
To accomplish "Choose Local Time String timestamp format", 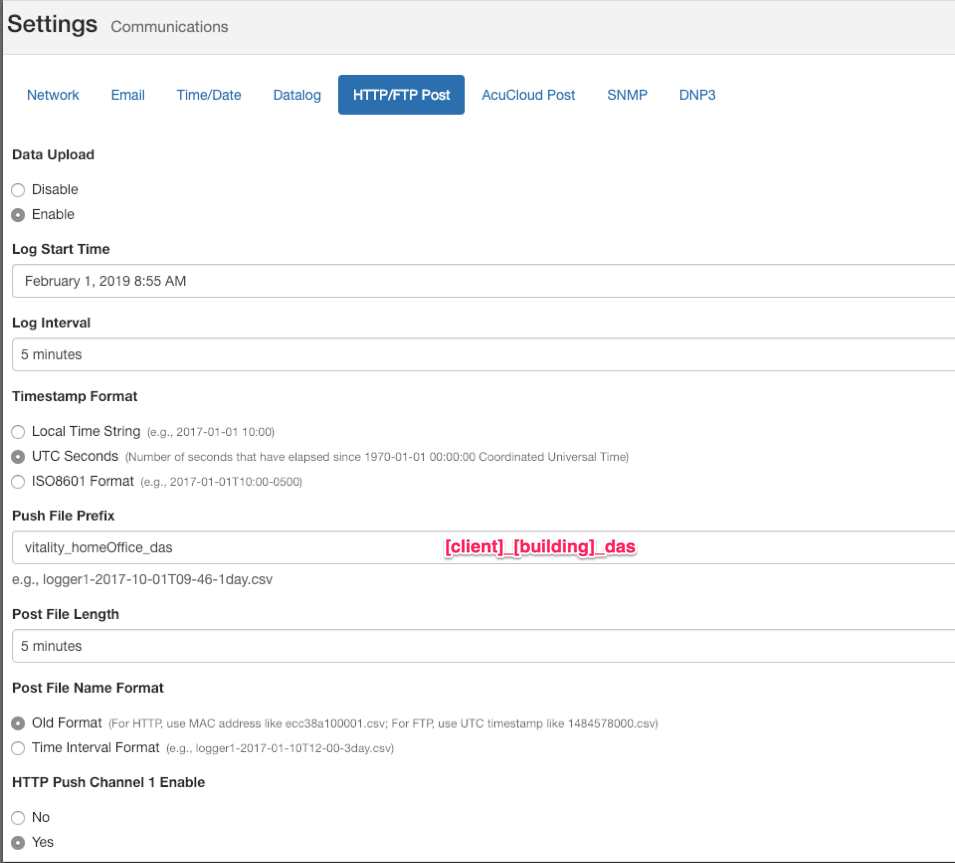I will 18,432.
